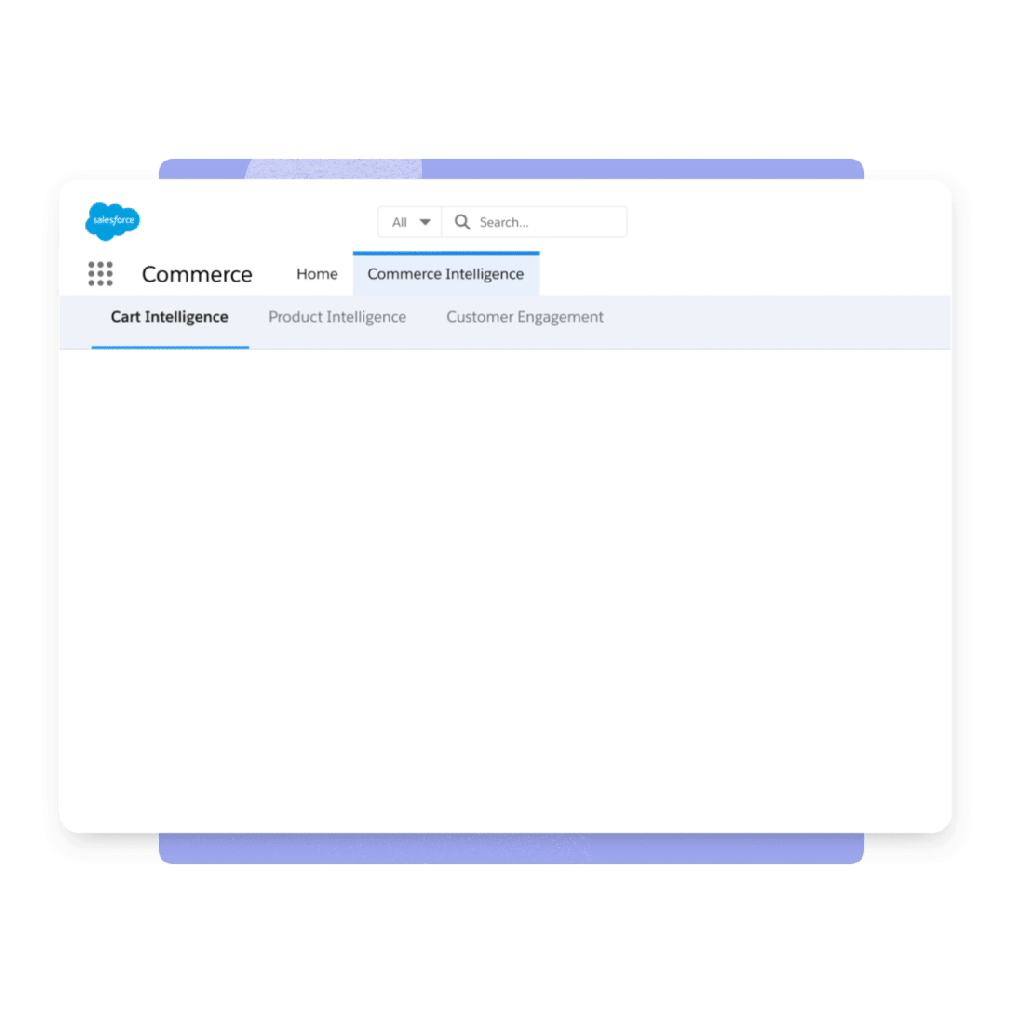Open the Customer Engagement sub-tab

pos(525,317)
